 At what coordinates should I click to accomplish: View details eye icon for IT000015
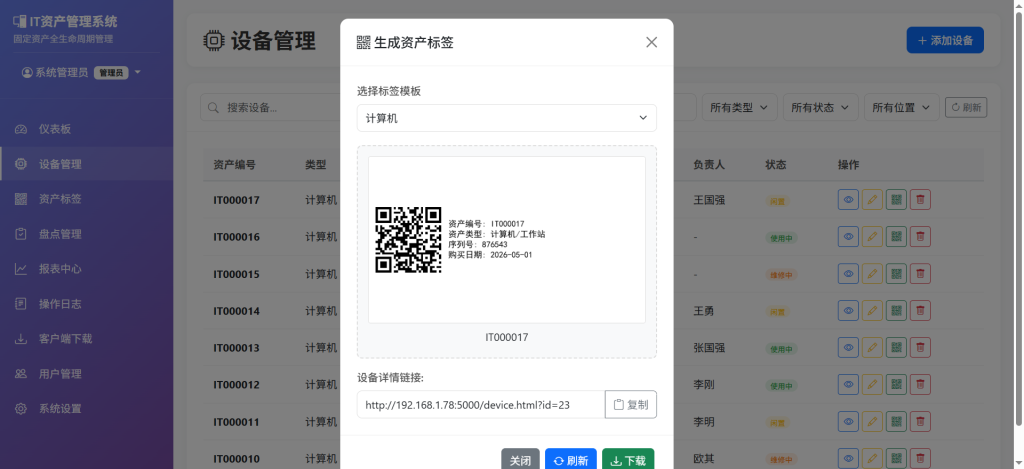(848, 274)
